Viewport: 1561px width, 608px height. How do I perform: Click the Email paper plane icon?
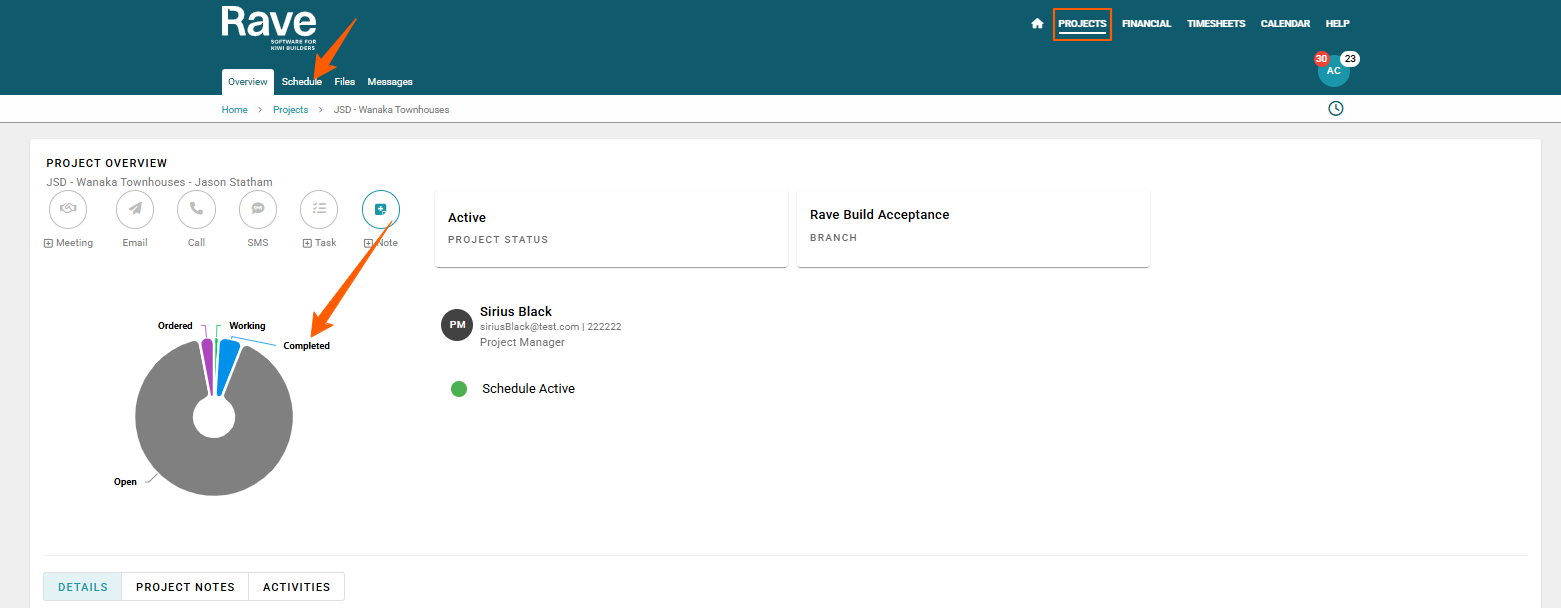click(x=135, y=209)
